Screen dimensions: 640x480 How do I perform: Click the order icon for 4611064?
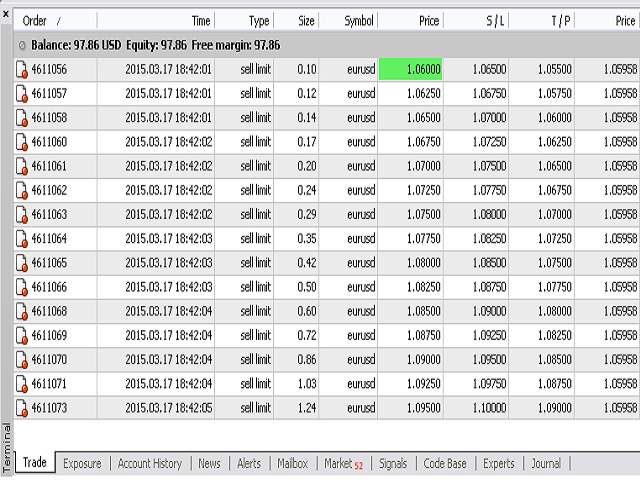[x=22, y=238]
